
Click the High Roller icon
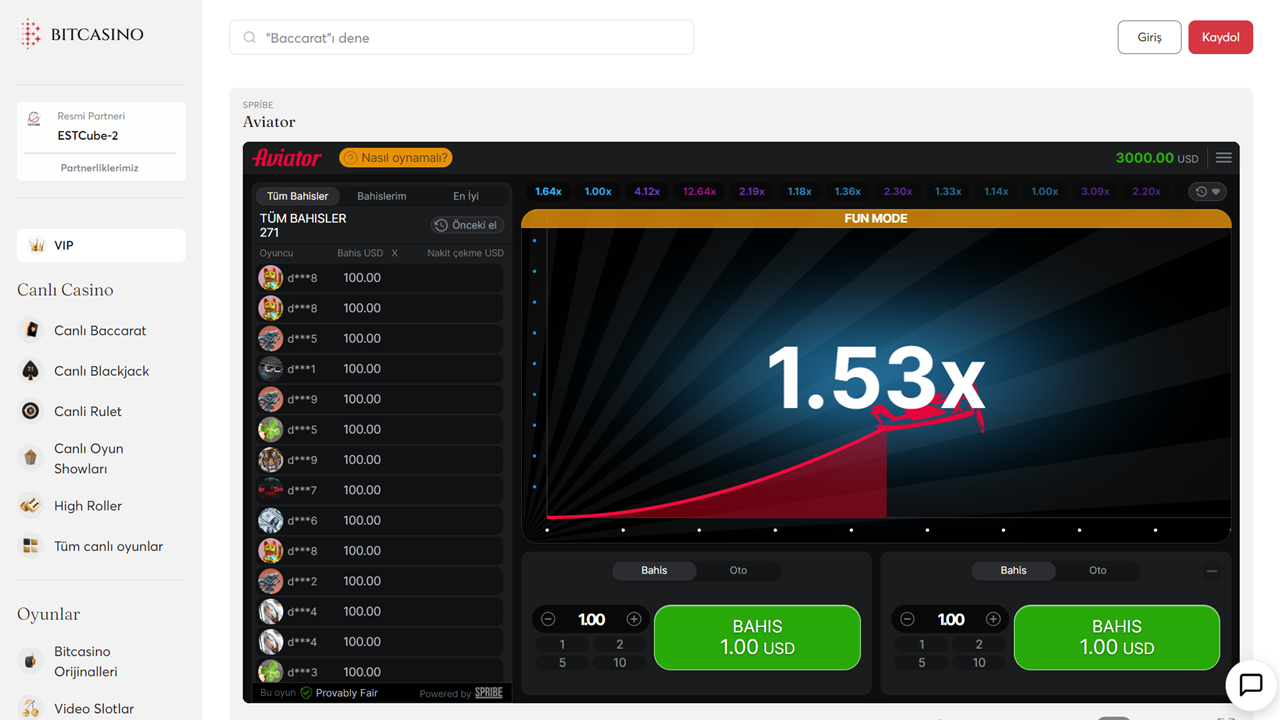[31, 506]
